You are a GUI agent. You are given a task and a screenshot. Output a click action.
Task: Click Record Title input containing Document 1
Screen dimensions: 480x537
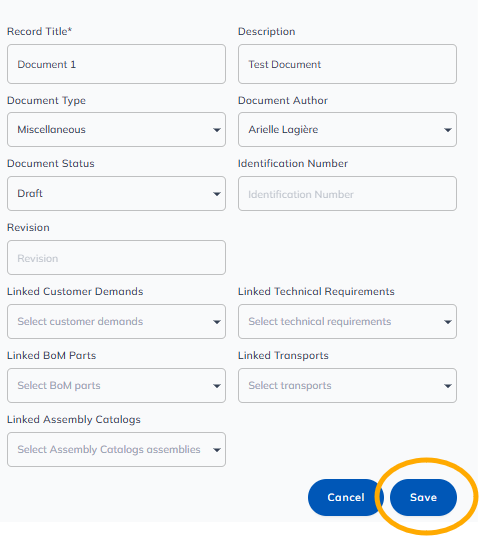click(116, 64)
